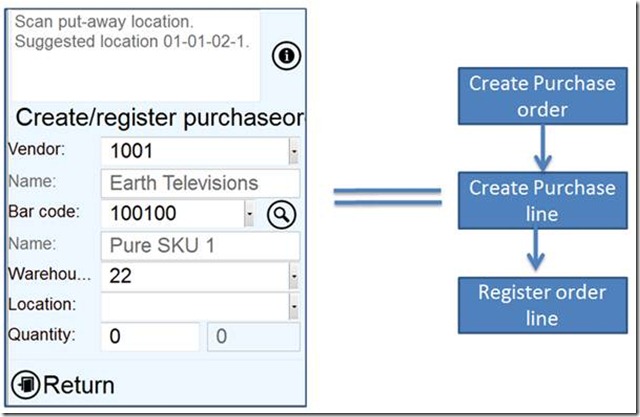Click the Register order line box
Viewport: 640px width, 417px height.
pos(542,306)
